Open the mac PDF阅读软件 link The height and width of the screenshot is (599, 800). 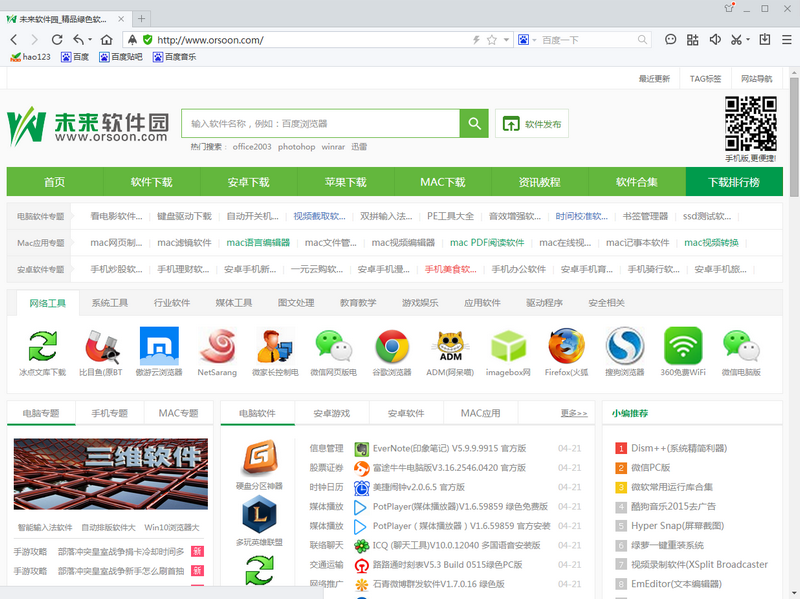487,243
